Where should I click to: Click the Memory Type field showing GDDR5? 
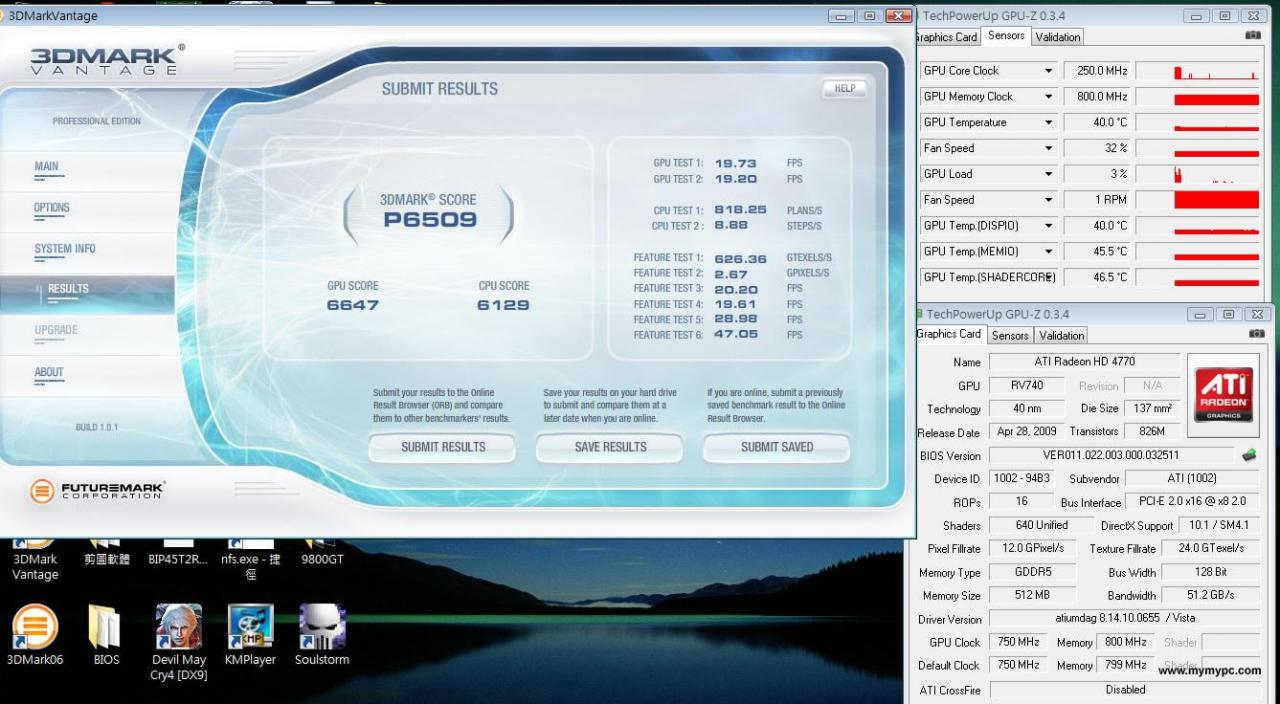(x=1032, y=573)
